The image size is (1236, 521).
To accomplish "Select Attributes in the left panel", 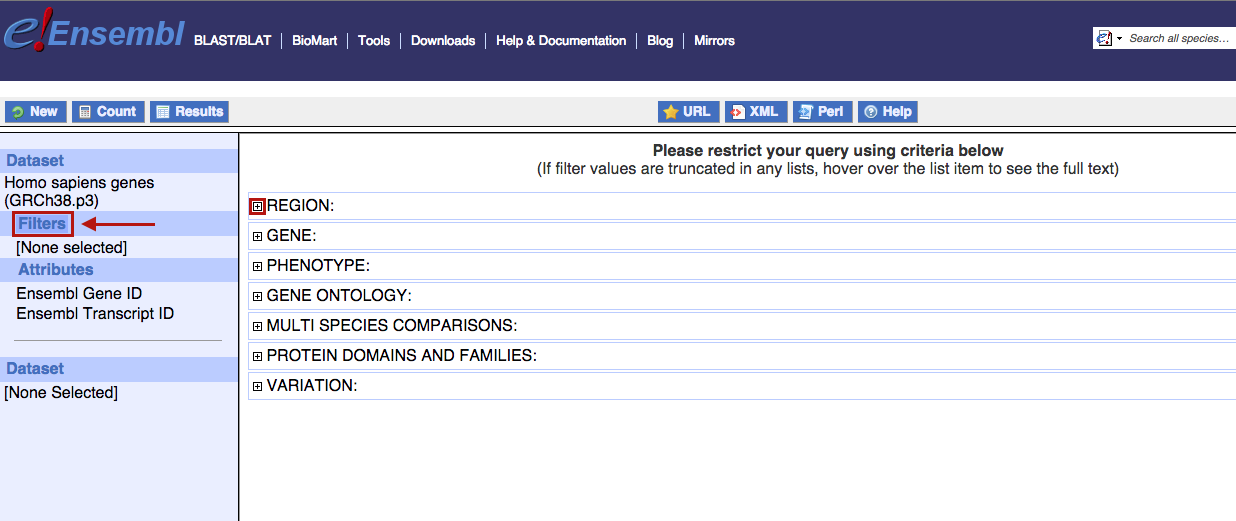I will coord(55,270).
